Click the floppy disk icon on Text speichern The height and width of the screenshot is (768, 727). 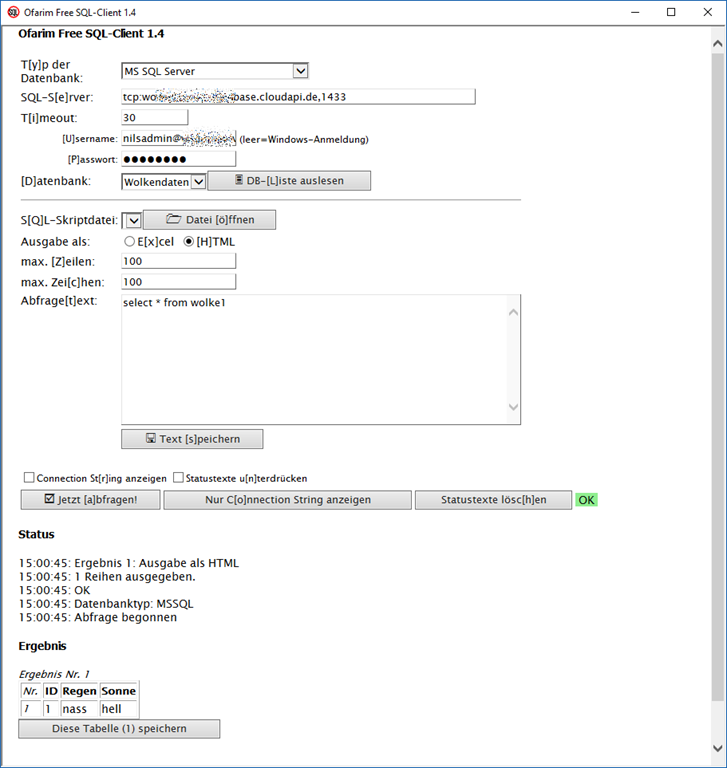151,438
